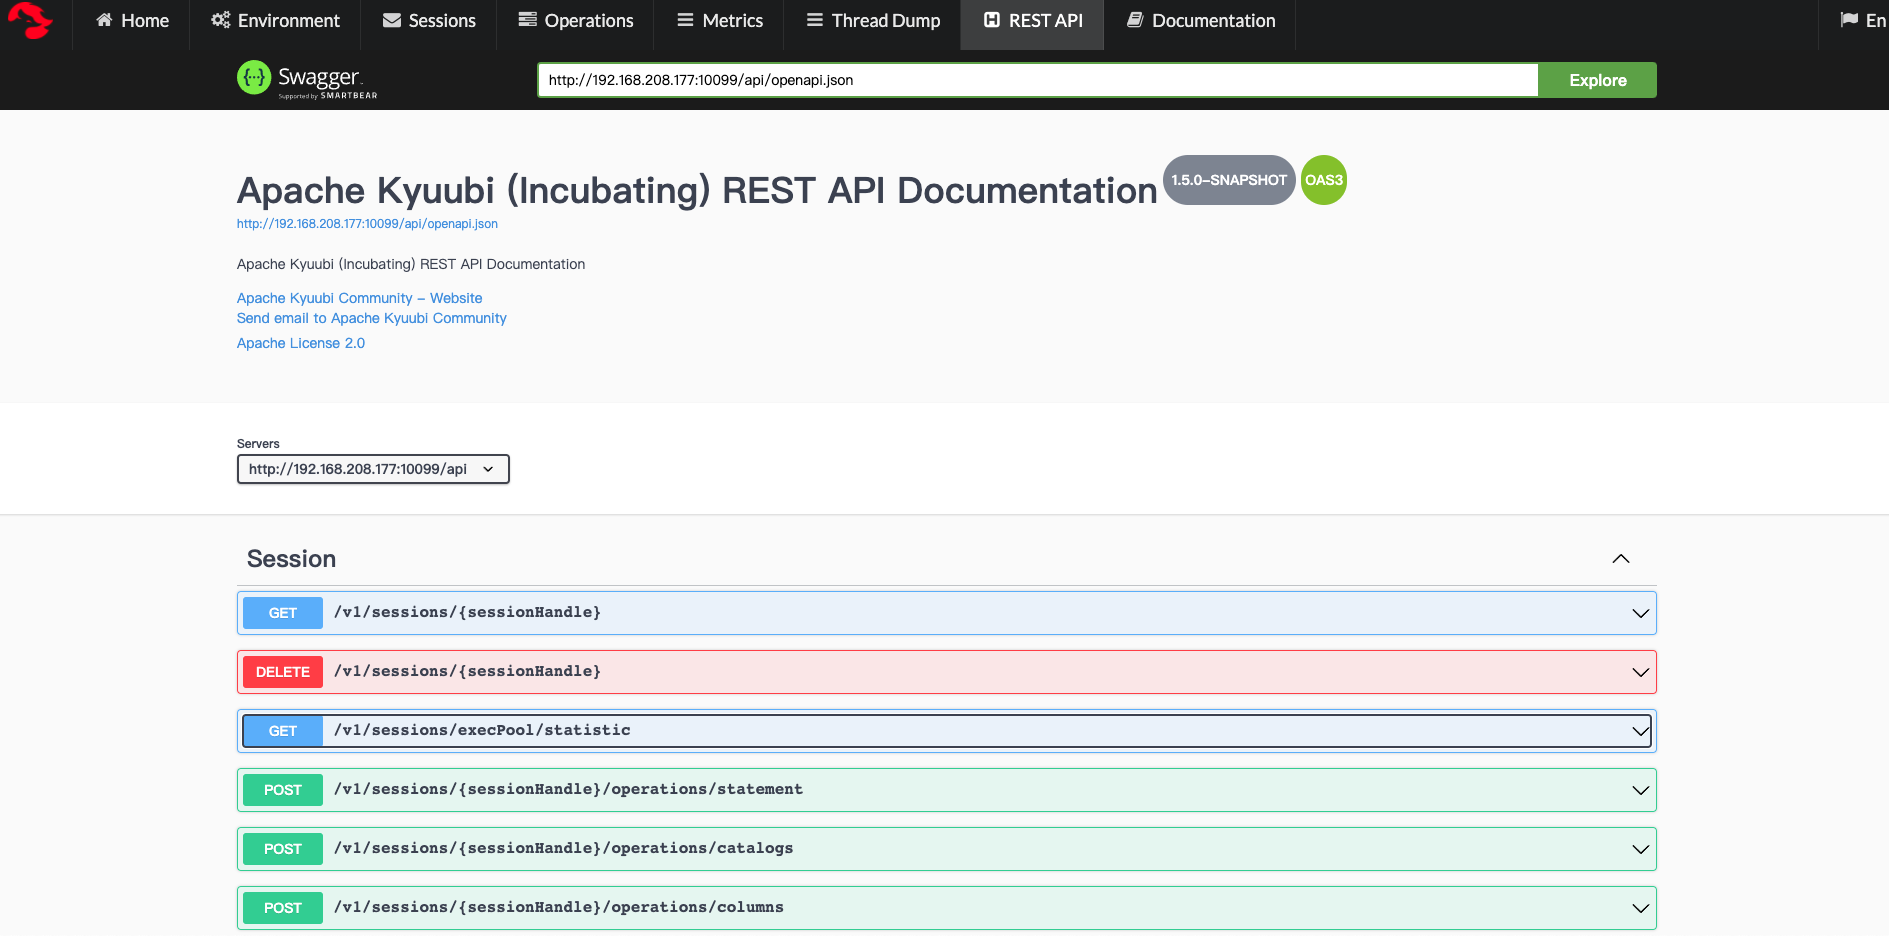Image resolution: width=1889 pixels, height=936 pixels.
Task: Click POST badge for operations/columns
Action: [x=283, y=908]
